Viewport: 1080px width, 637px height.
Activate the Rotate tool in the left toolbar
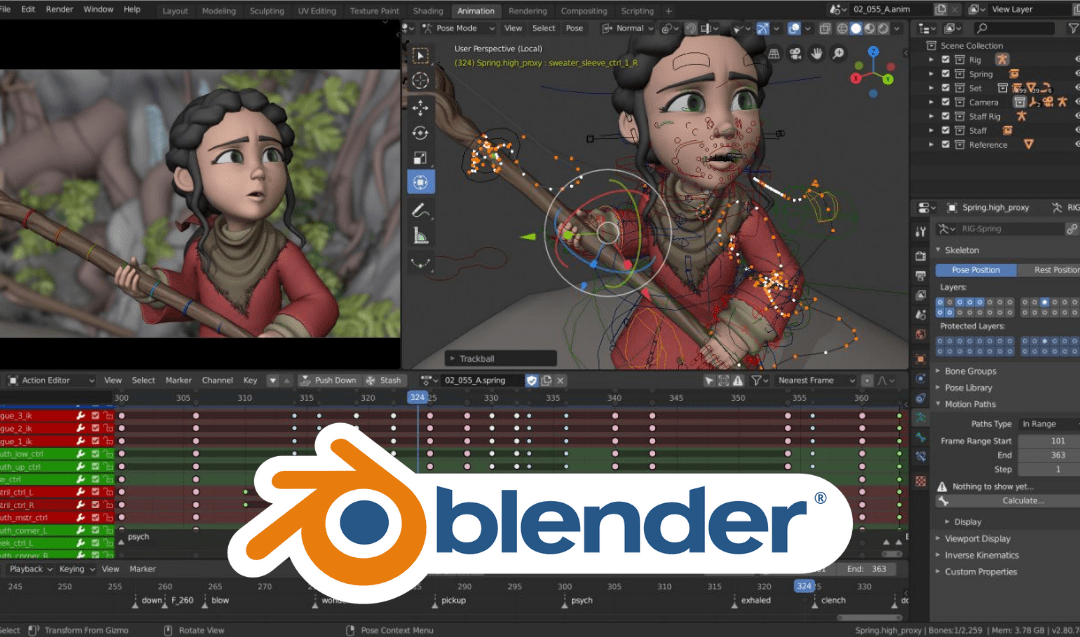(420, 131)
